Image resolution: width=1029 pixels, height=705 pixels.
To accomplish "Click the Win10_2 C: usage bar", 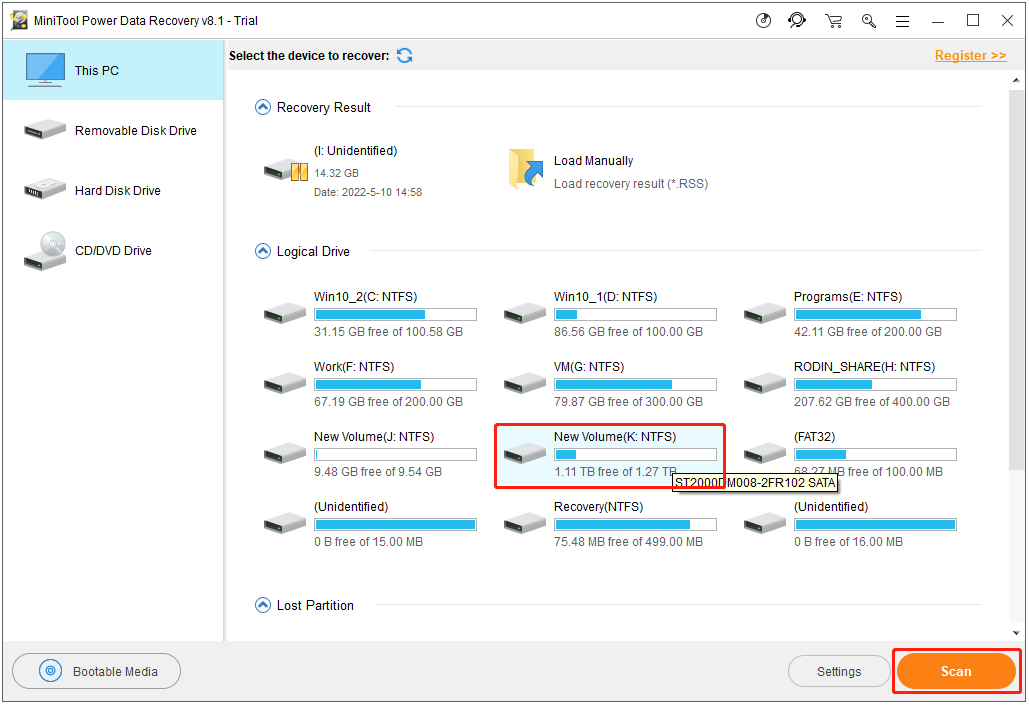I will (x=396, y=314).
